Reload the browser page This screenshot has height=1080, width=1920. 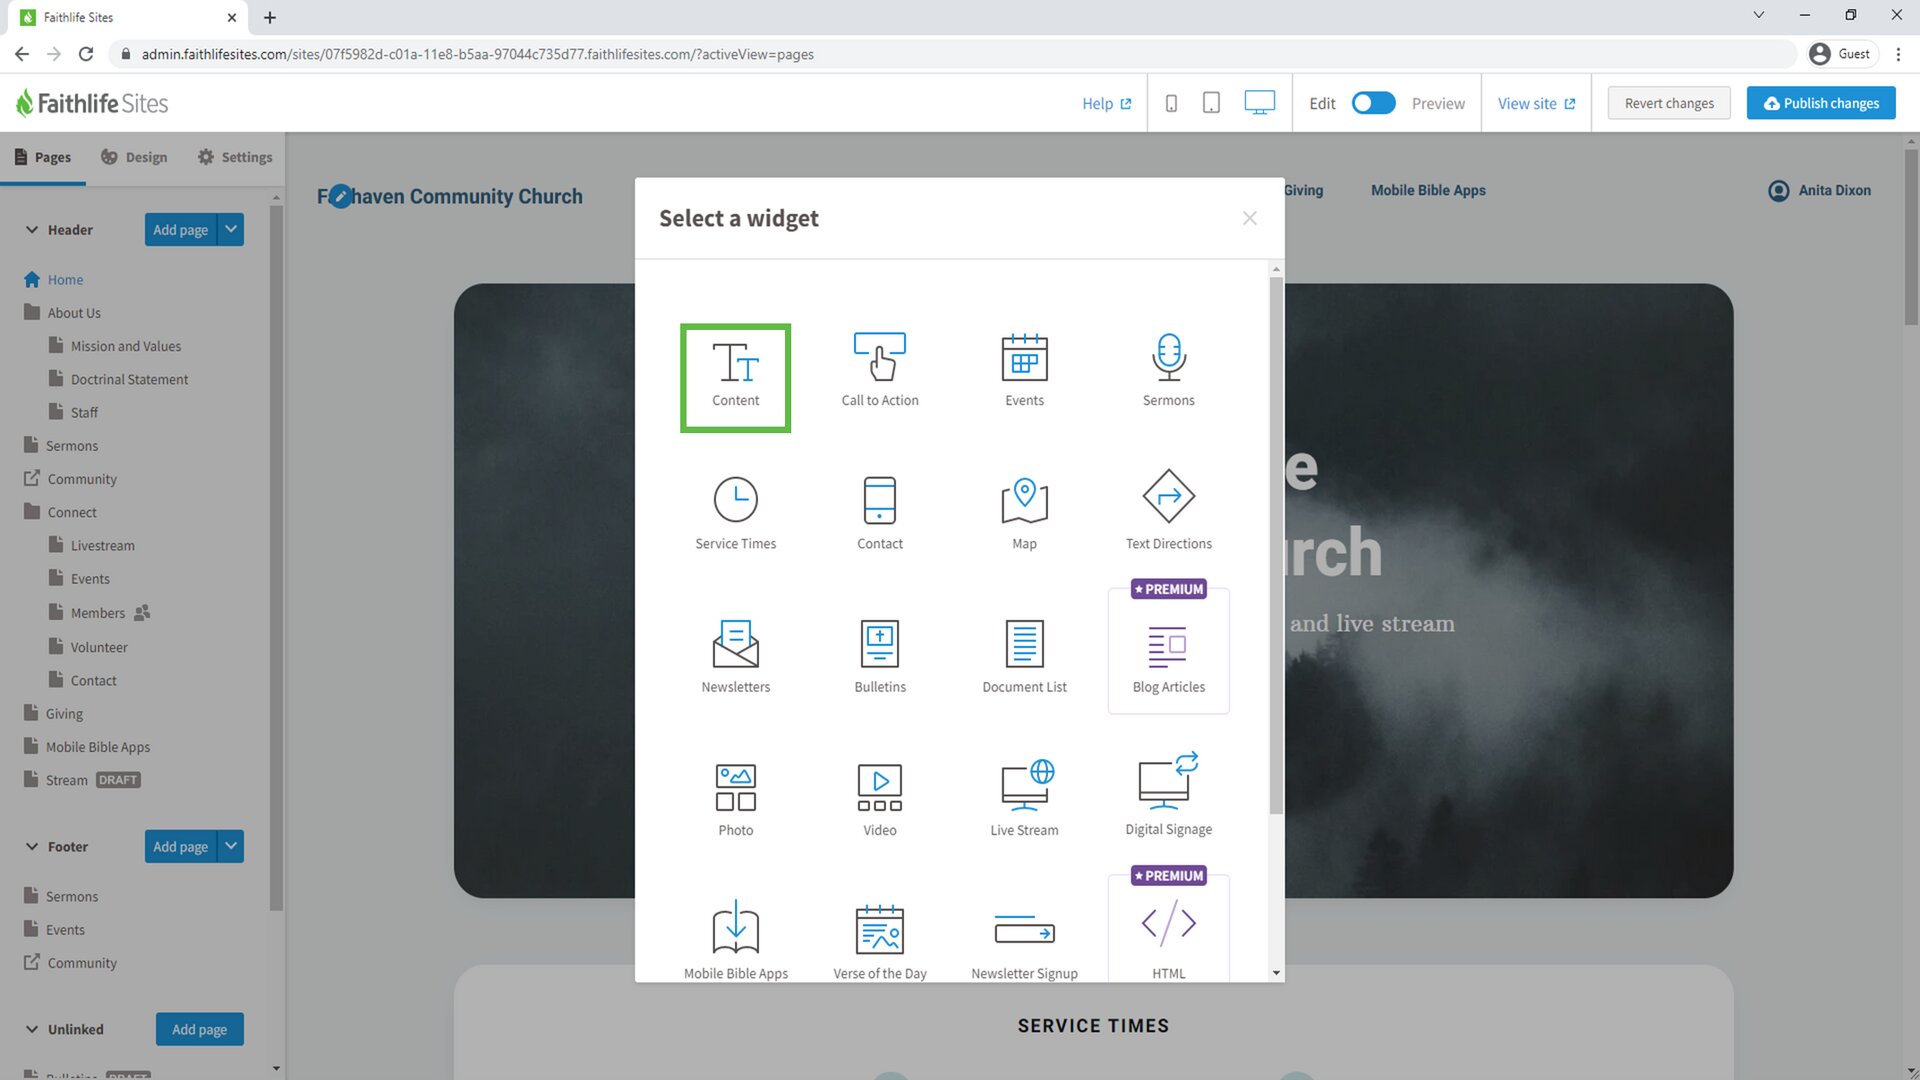coord(86,54)
